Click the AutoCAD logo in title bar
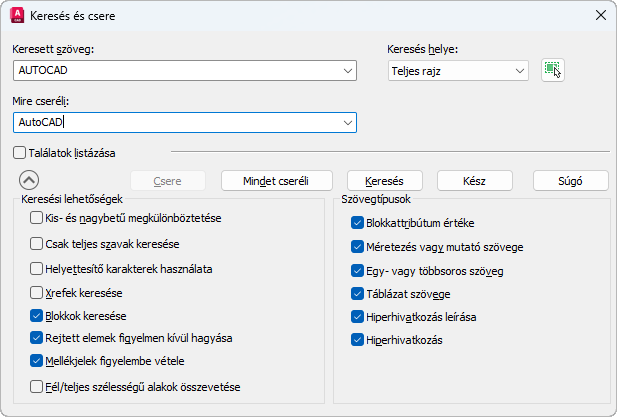 [17, 15]
